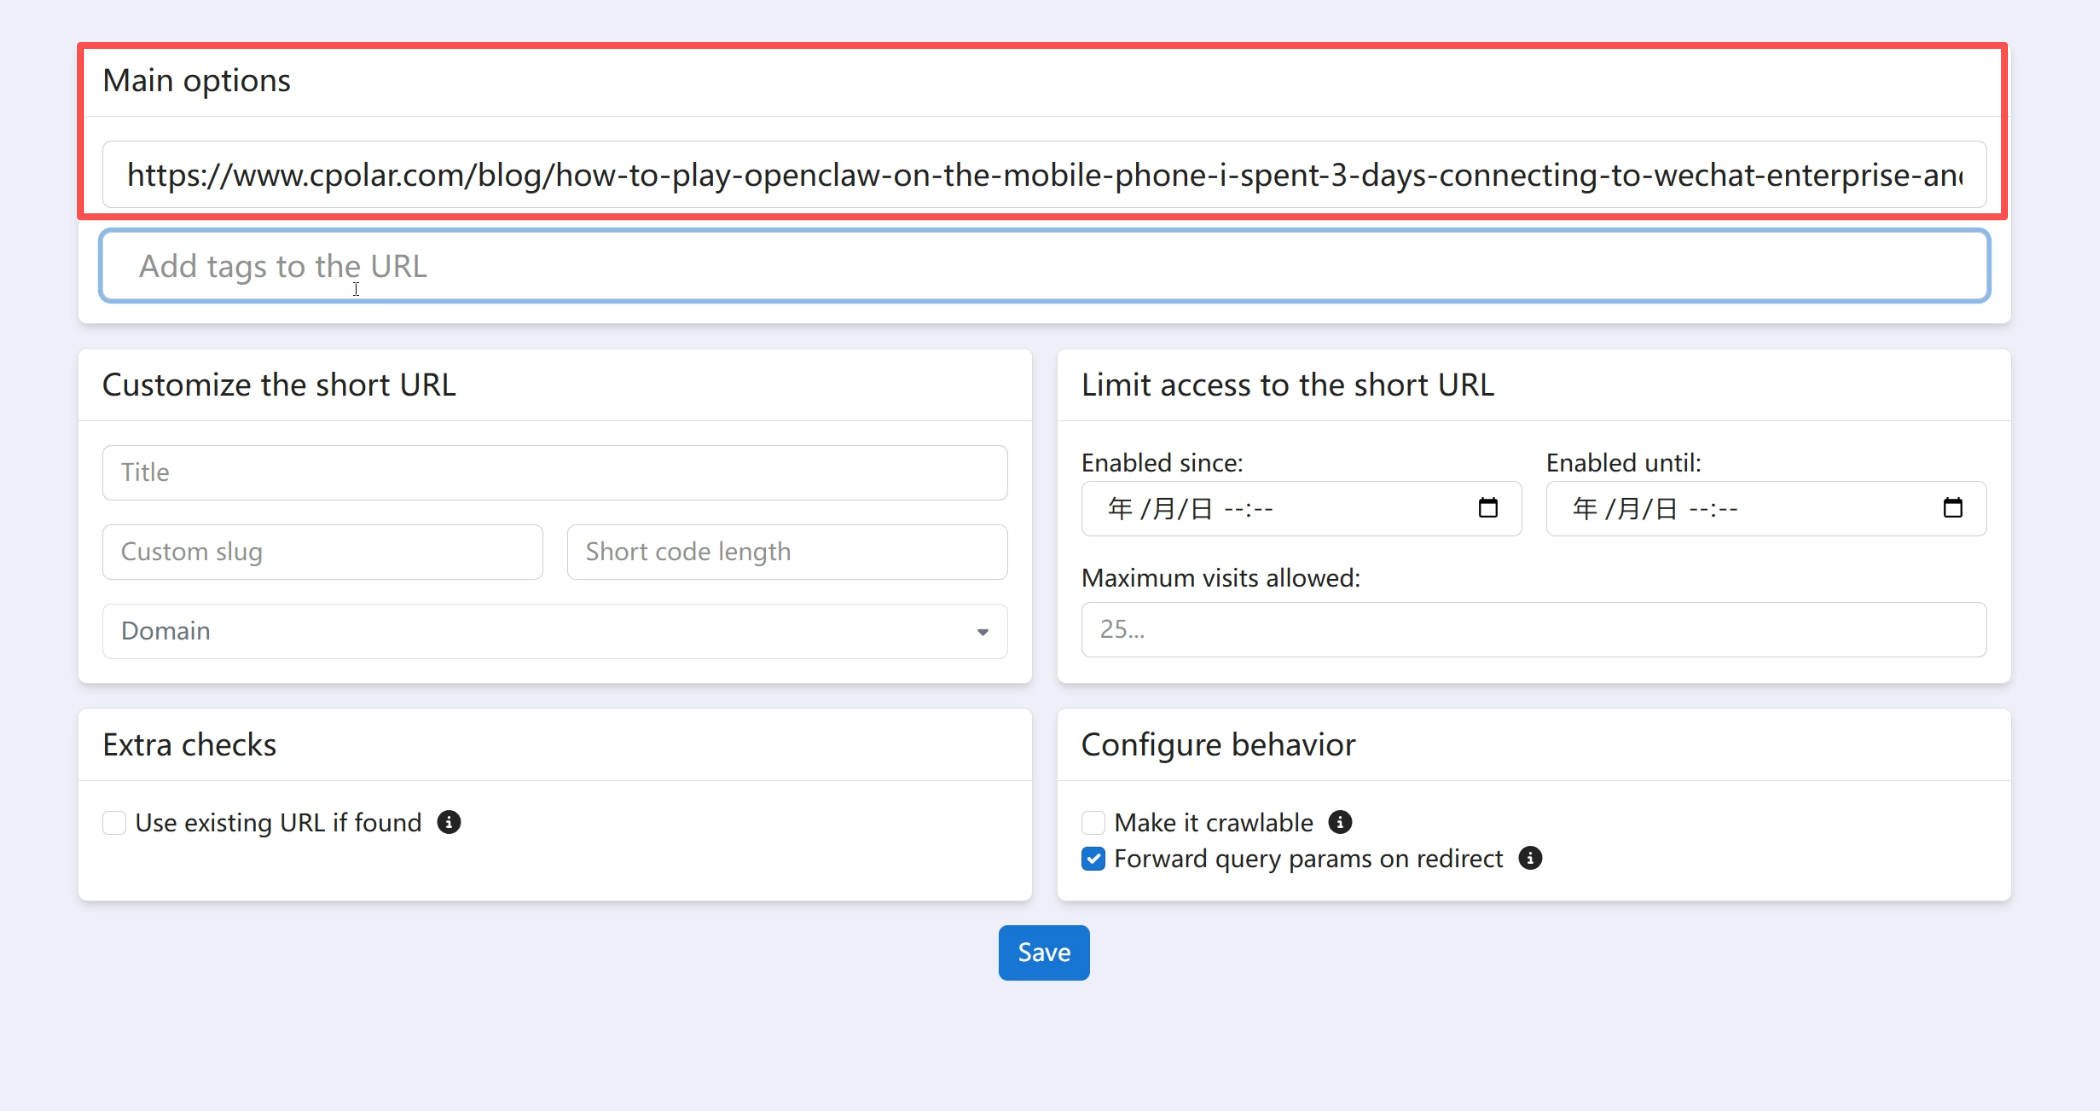The height and width of the screenshot is (1111, 2100).
Task: Uncheck Forward query params on redirect
Action: coord(1093,859)
